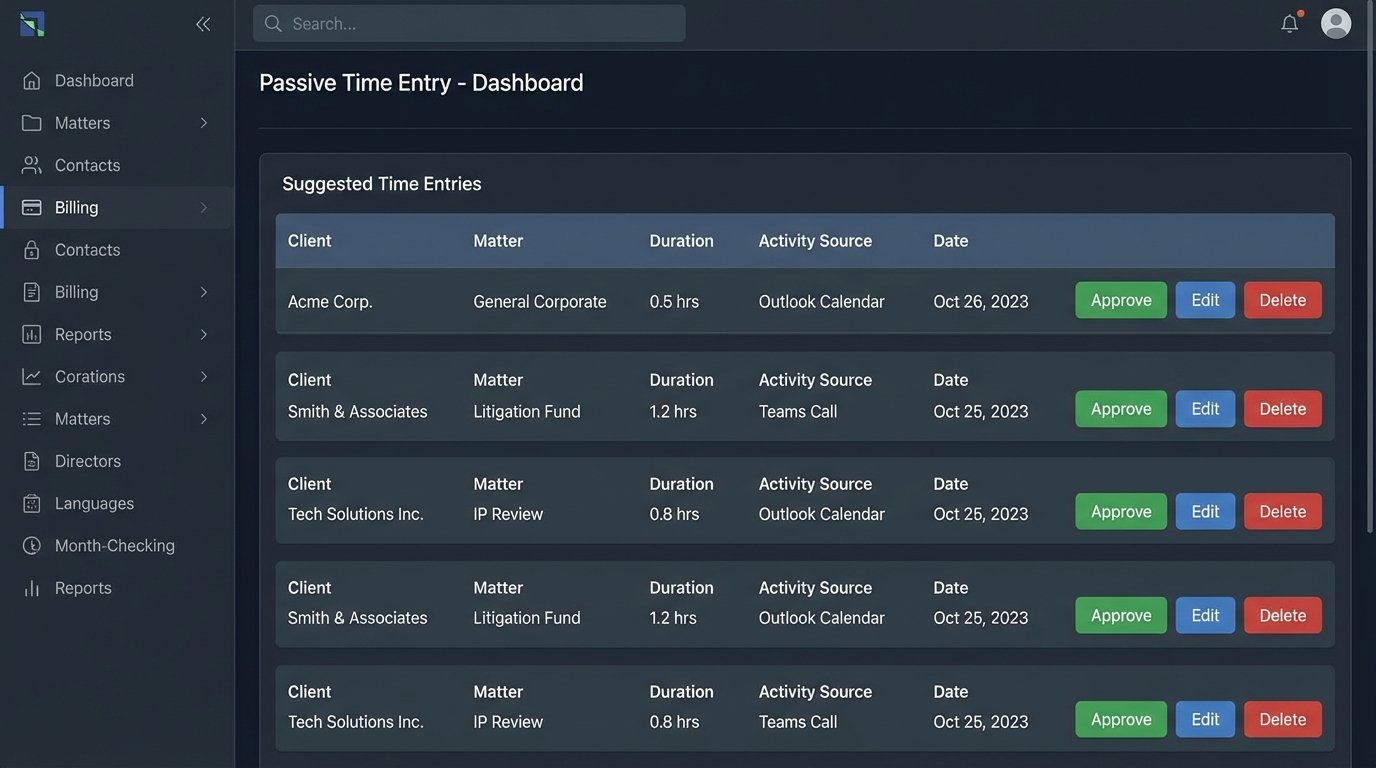Click the Corations line chart icon
The image size is (1376, 768).
32,376
